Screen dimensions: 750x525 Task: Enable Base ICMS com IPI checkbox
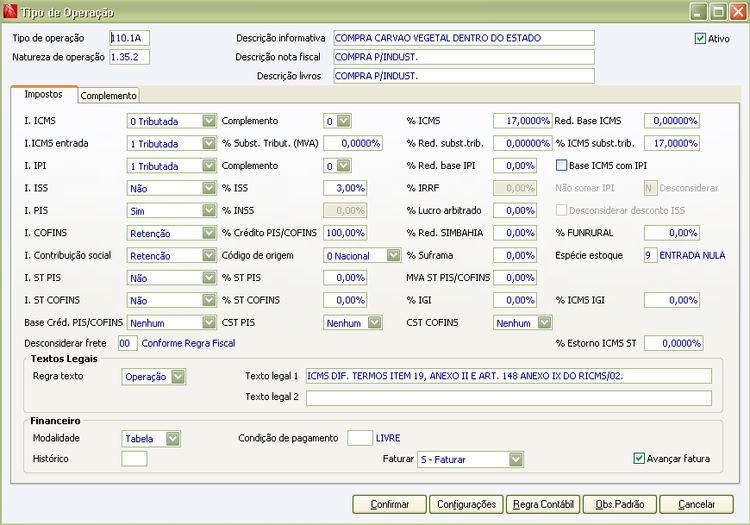coord(561,165)
